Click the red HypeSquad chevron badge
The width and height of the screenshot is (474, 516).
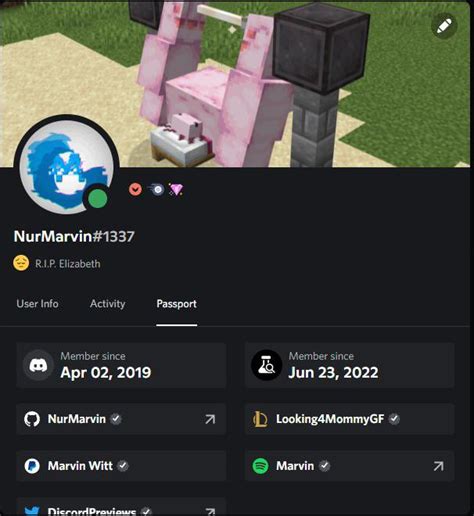point(135,190)
